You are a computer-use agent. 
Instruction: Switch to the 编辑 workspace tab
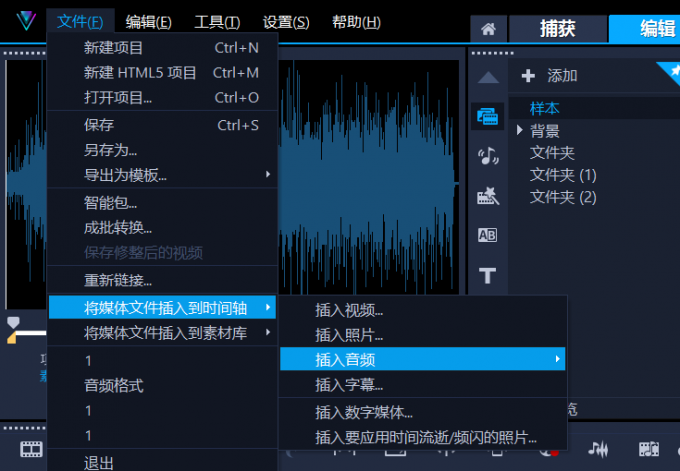(644, 29)
